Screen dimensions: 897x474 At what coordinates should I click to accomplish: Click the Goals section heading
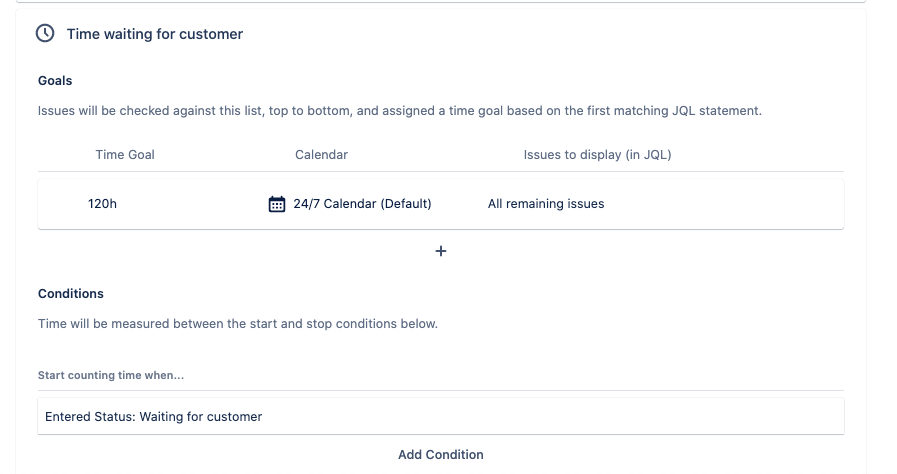pos(55,80)
